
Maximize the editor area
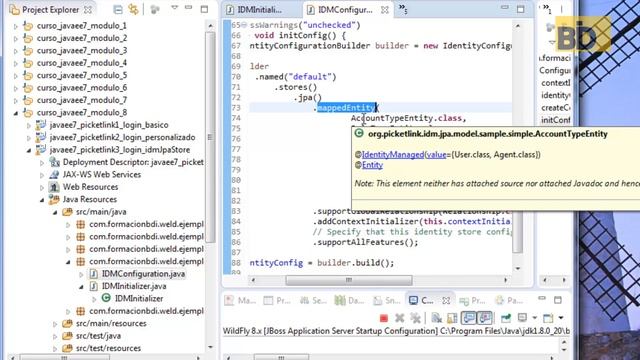520,9
